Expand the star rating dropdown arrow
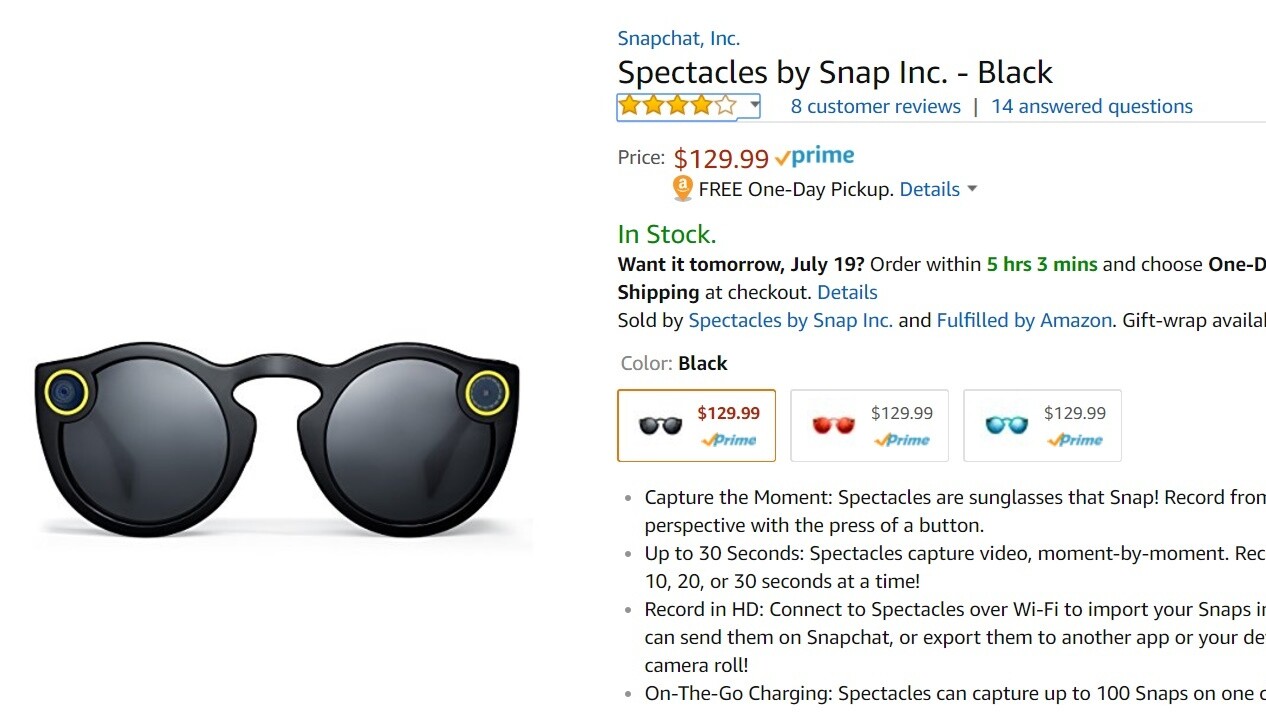The height and width of the screenshot is (712, 1266). coord(754,104)
